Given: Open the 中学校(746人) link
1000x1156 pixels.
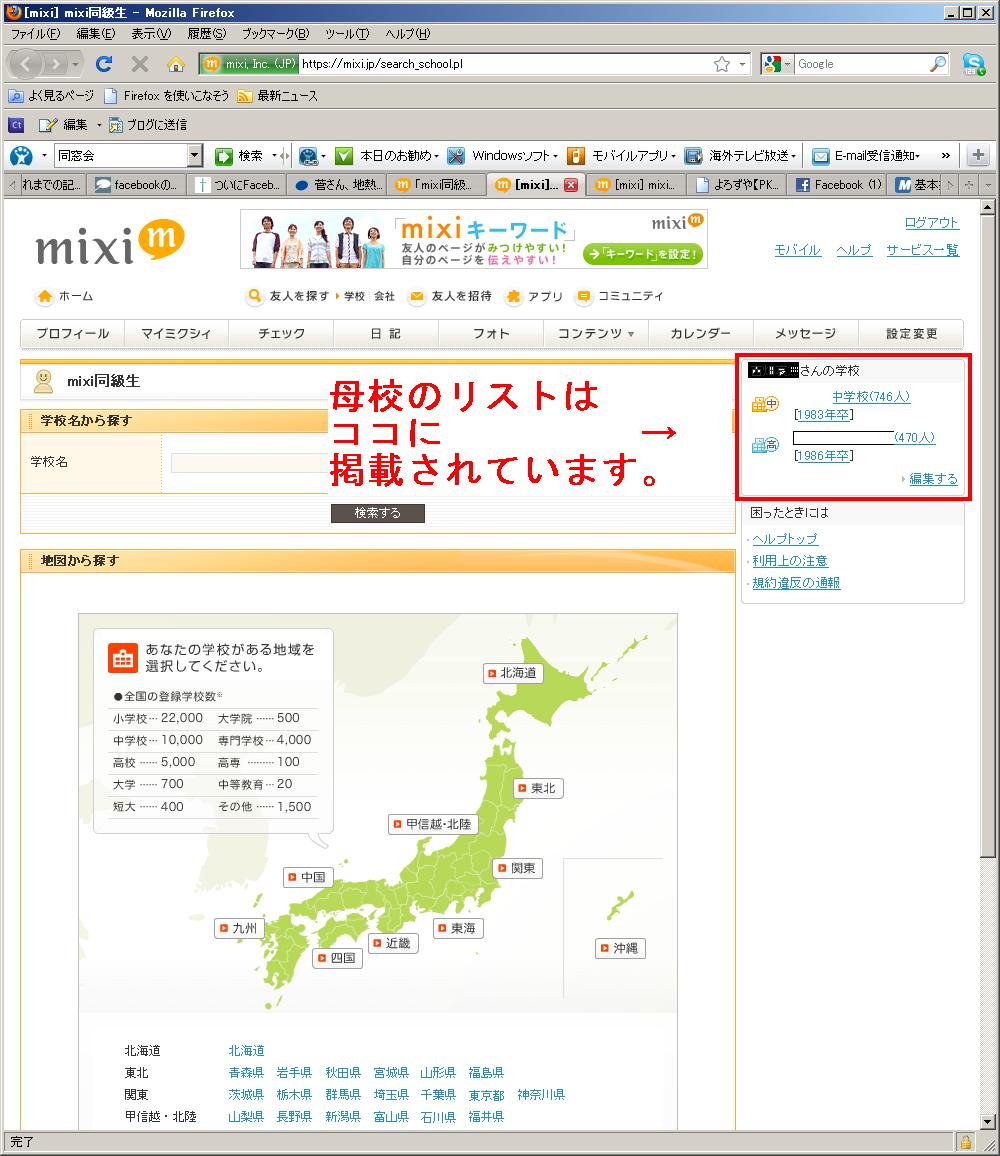Looking at the screenshot, I should click(871, 397).
